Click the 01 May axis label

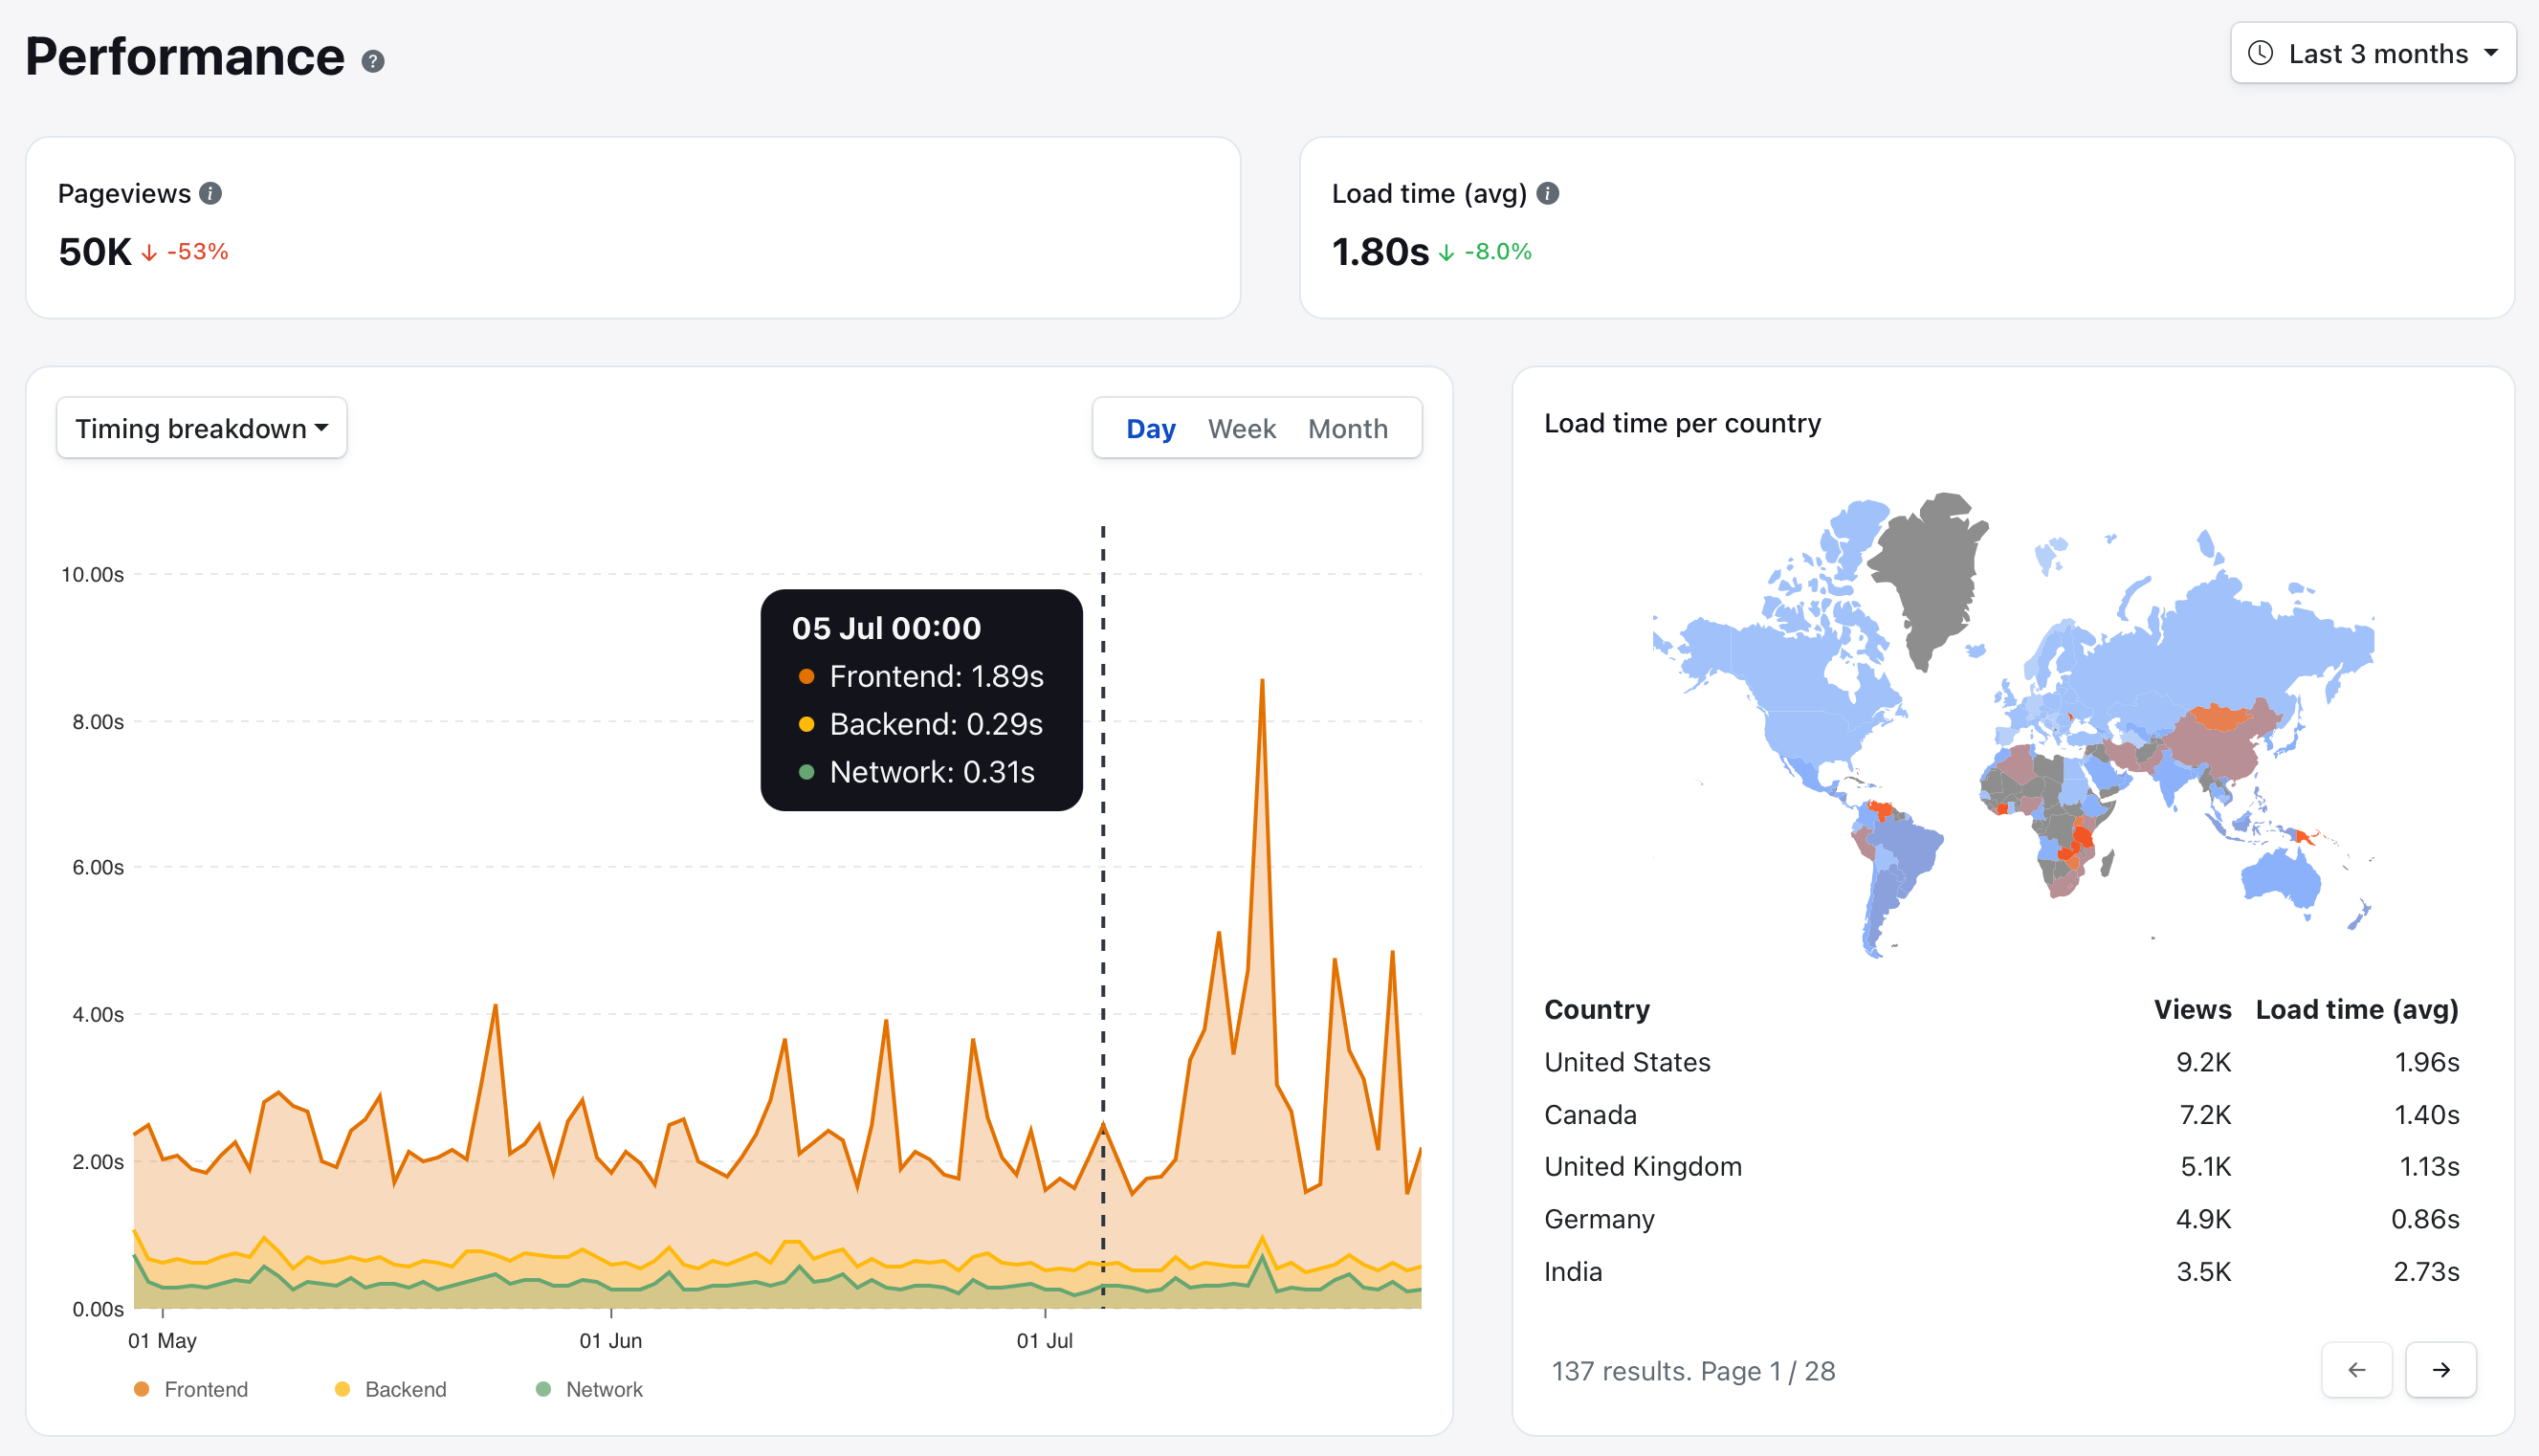(162, 1340)
